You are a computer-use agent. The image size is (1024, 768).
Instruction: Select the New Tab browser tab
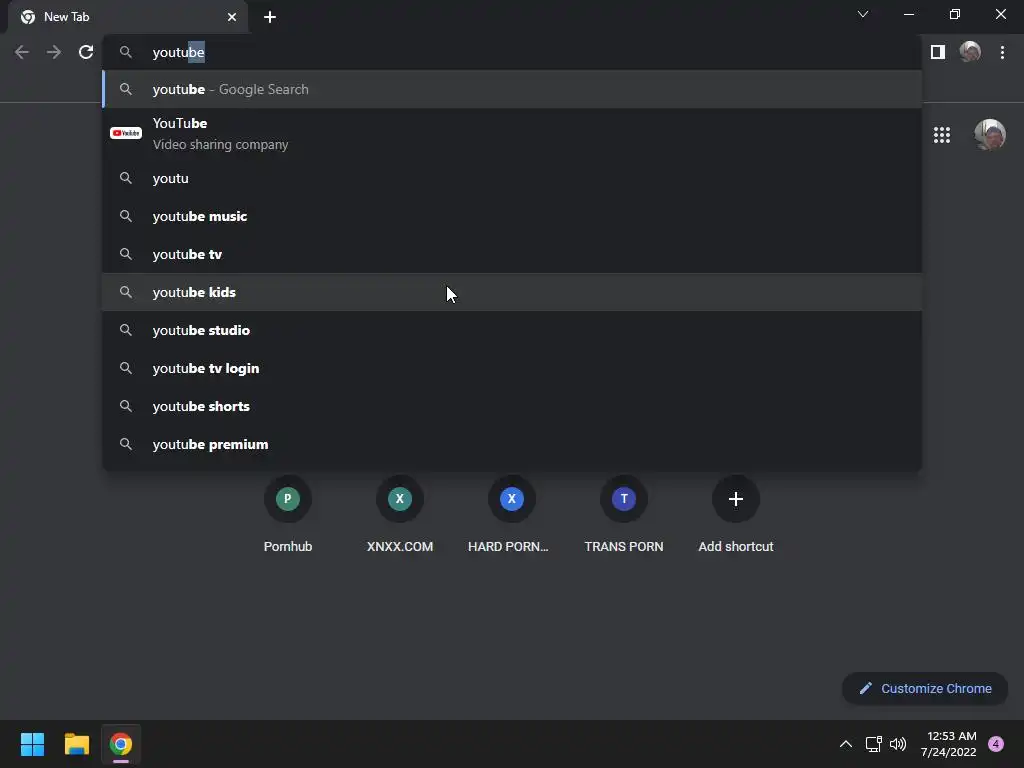pos(128,17)
